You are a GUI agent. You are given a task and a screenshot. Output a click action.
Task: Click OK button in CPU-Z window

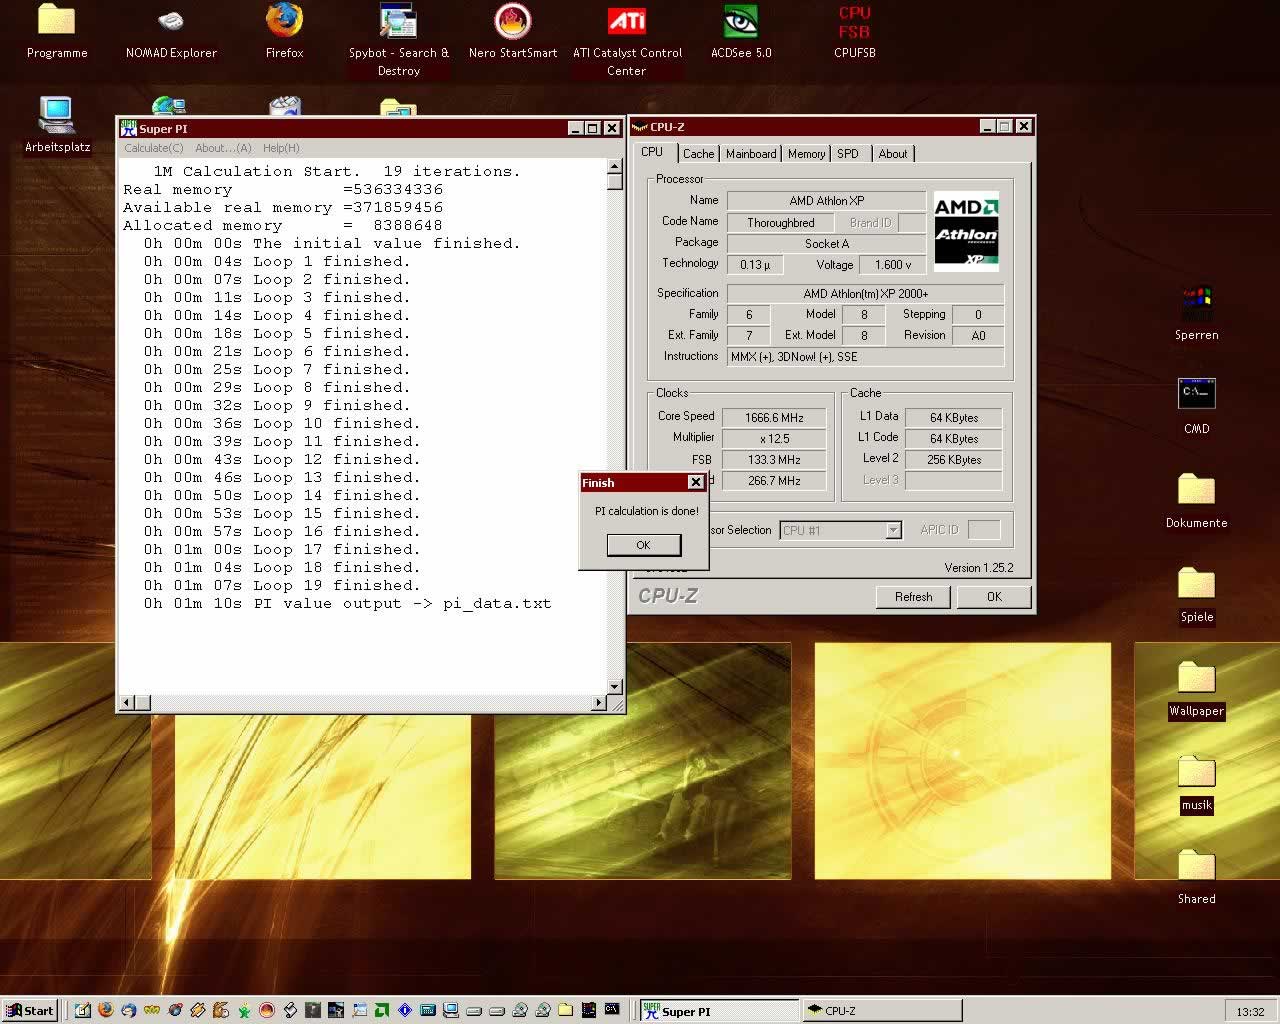(x=994, y=597)
